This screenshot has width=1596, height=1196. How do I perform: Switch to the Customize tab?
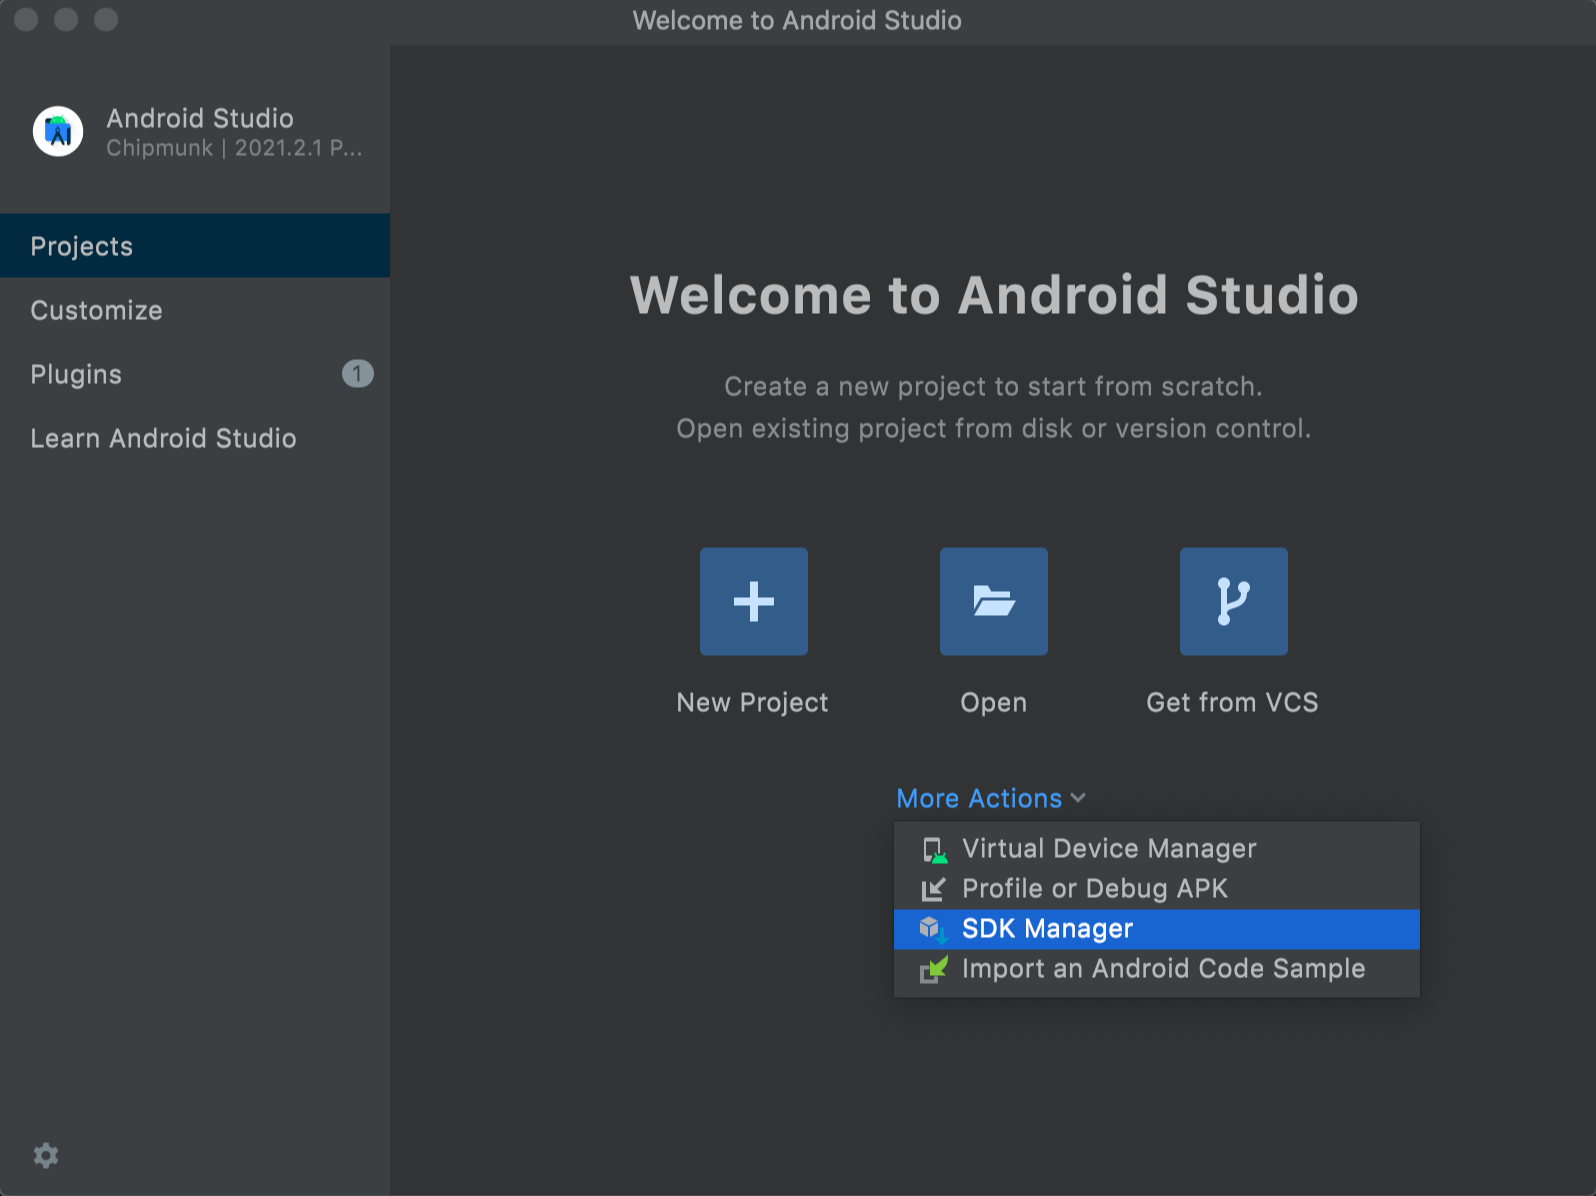[195, 310]
